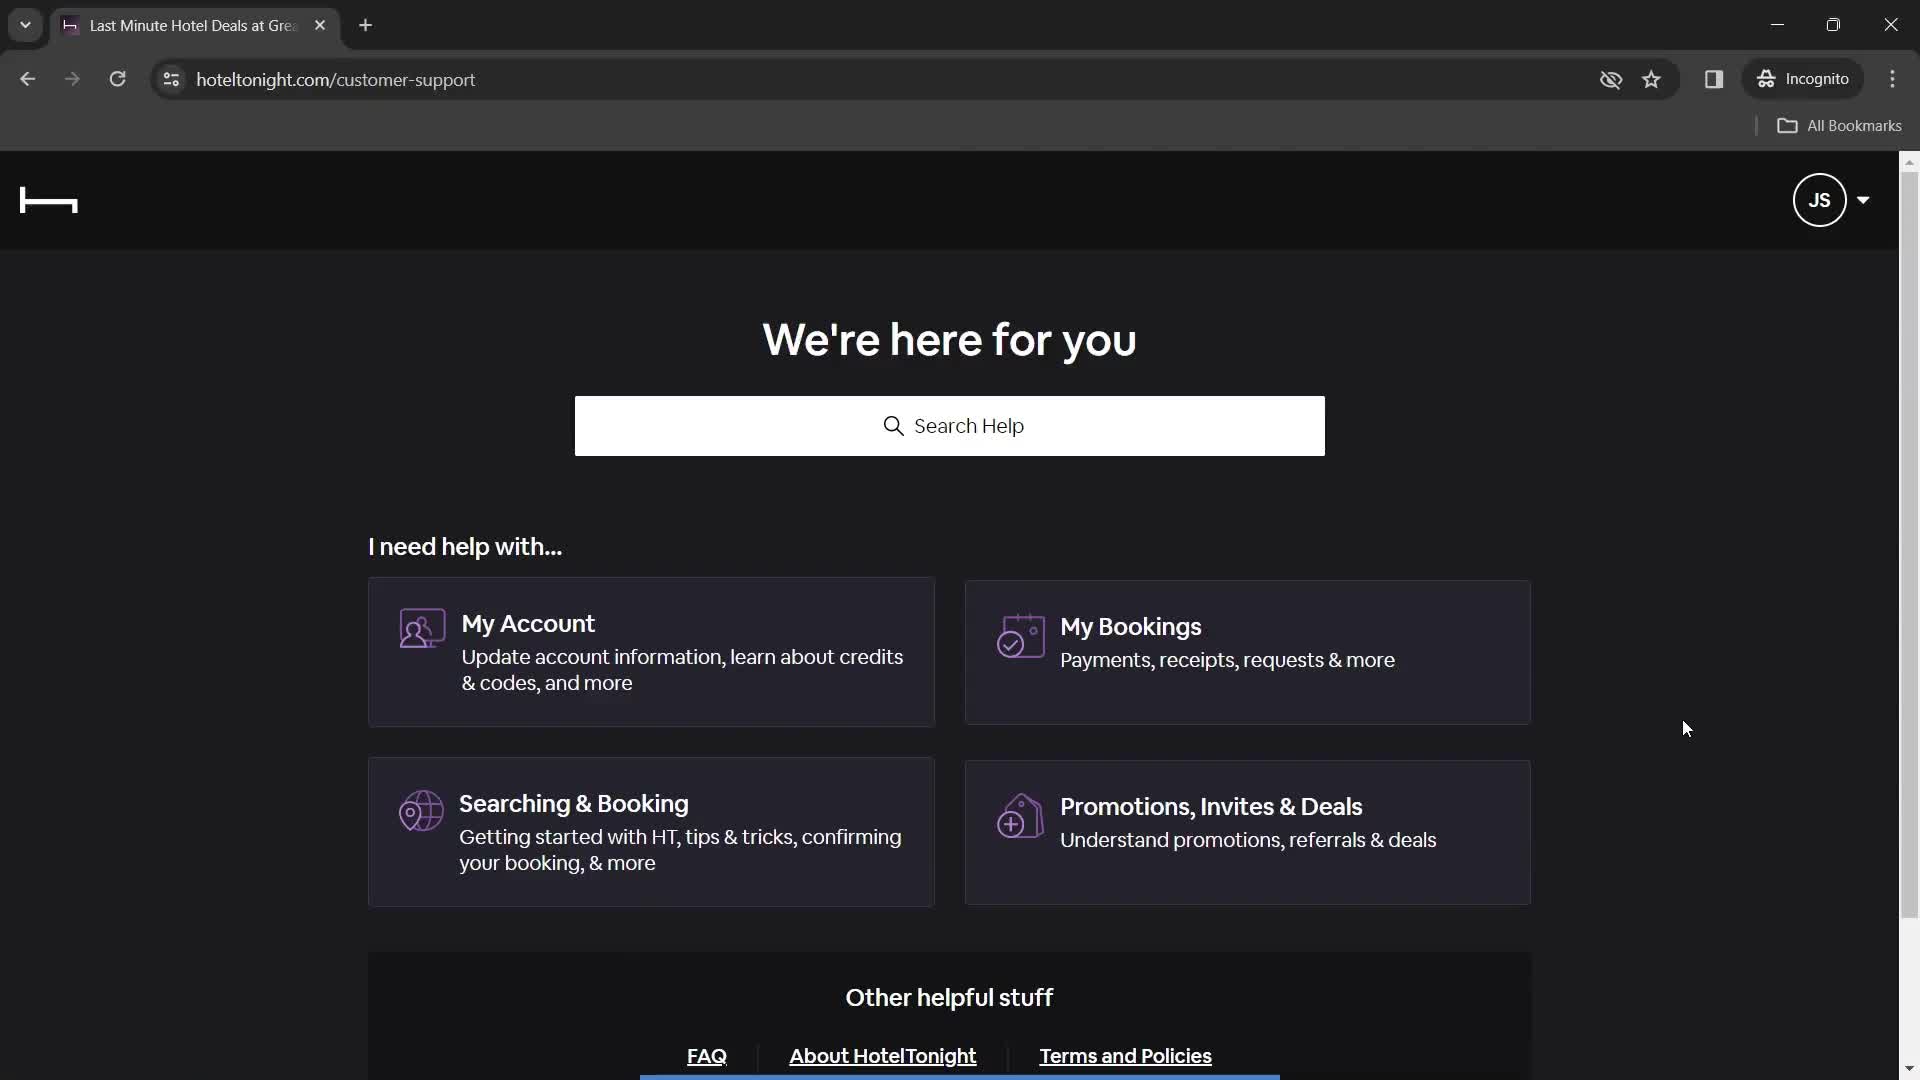The image size is (1920, 1080).
Task: Open the About HotelTonight link
Action: point(882,1056)
